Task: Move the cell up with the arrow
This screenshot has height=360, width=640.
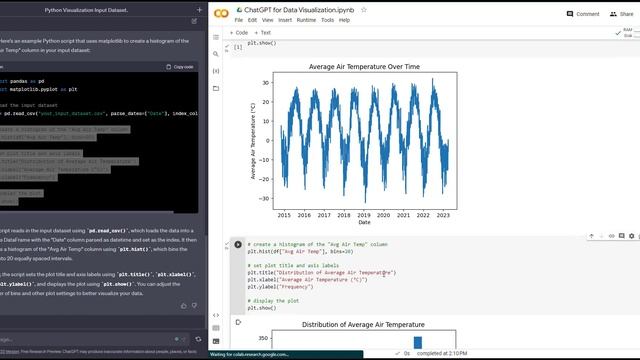Action: [591, 236]
